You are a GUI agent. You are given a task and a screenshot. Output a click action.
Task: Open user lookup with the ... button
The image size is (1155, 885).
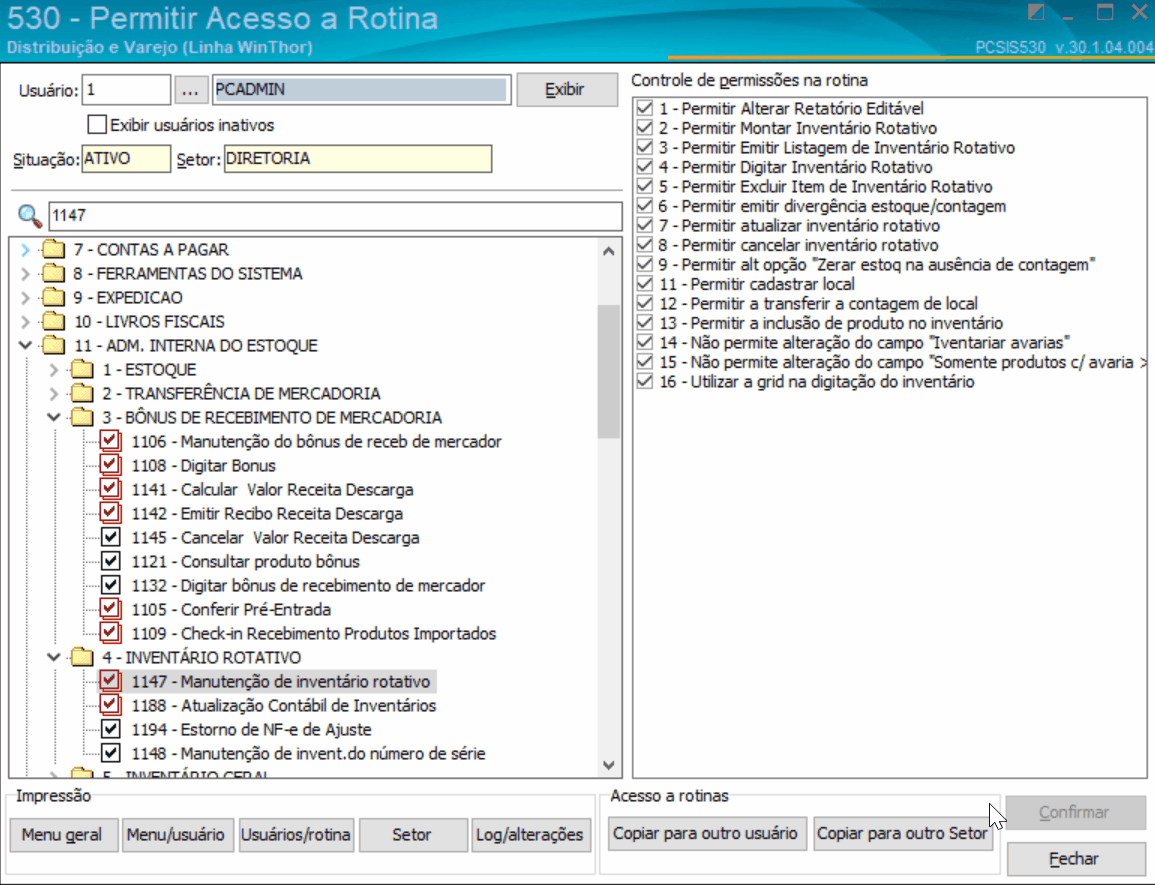pyautogui.click(x=190, y=90)
